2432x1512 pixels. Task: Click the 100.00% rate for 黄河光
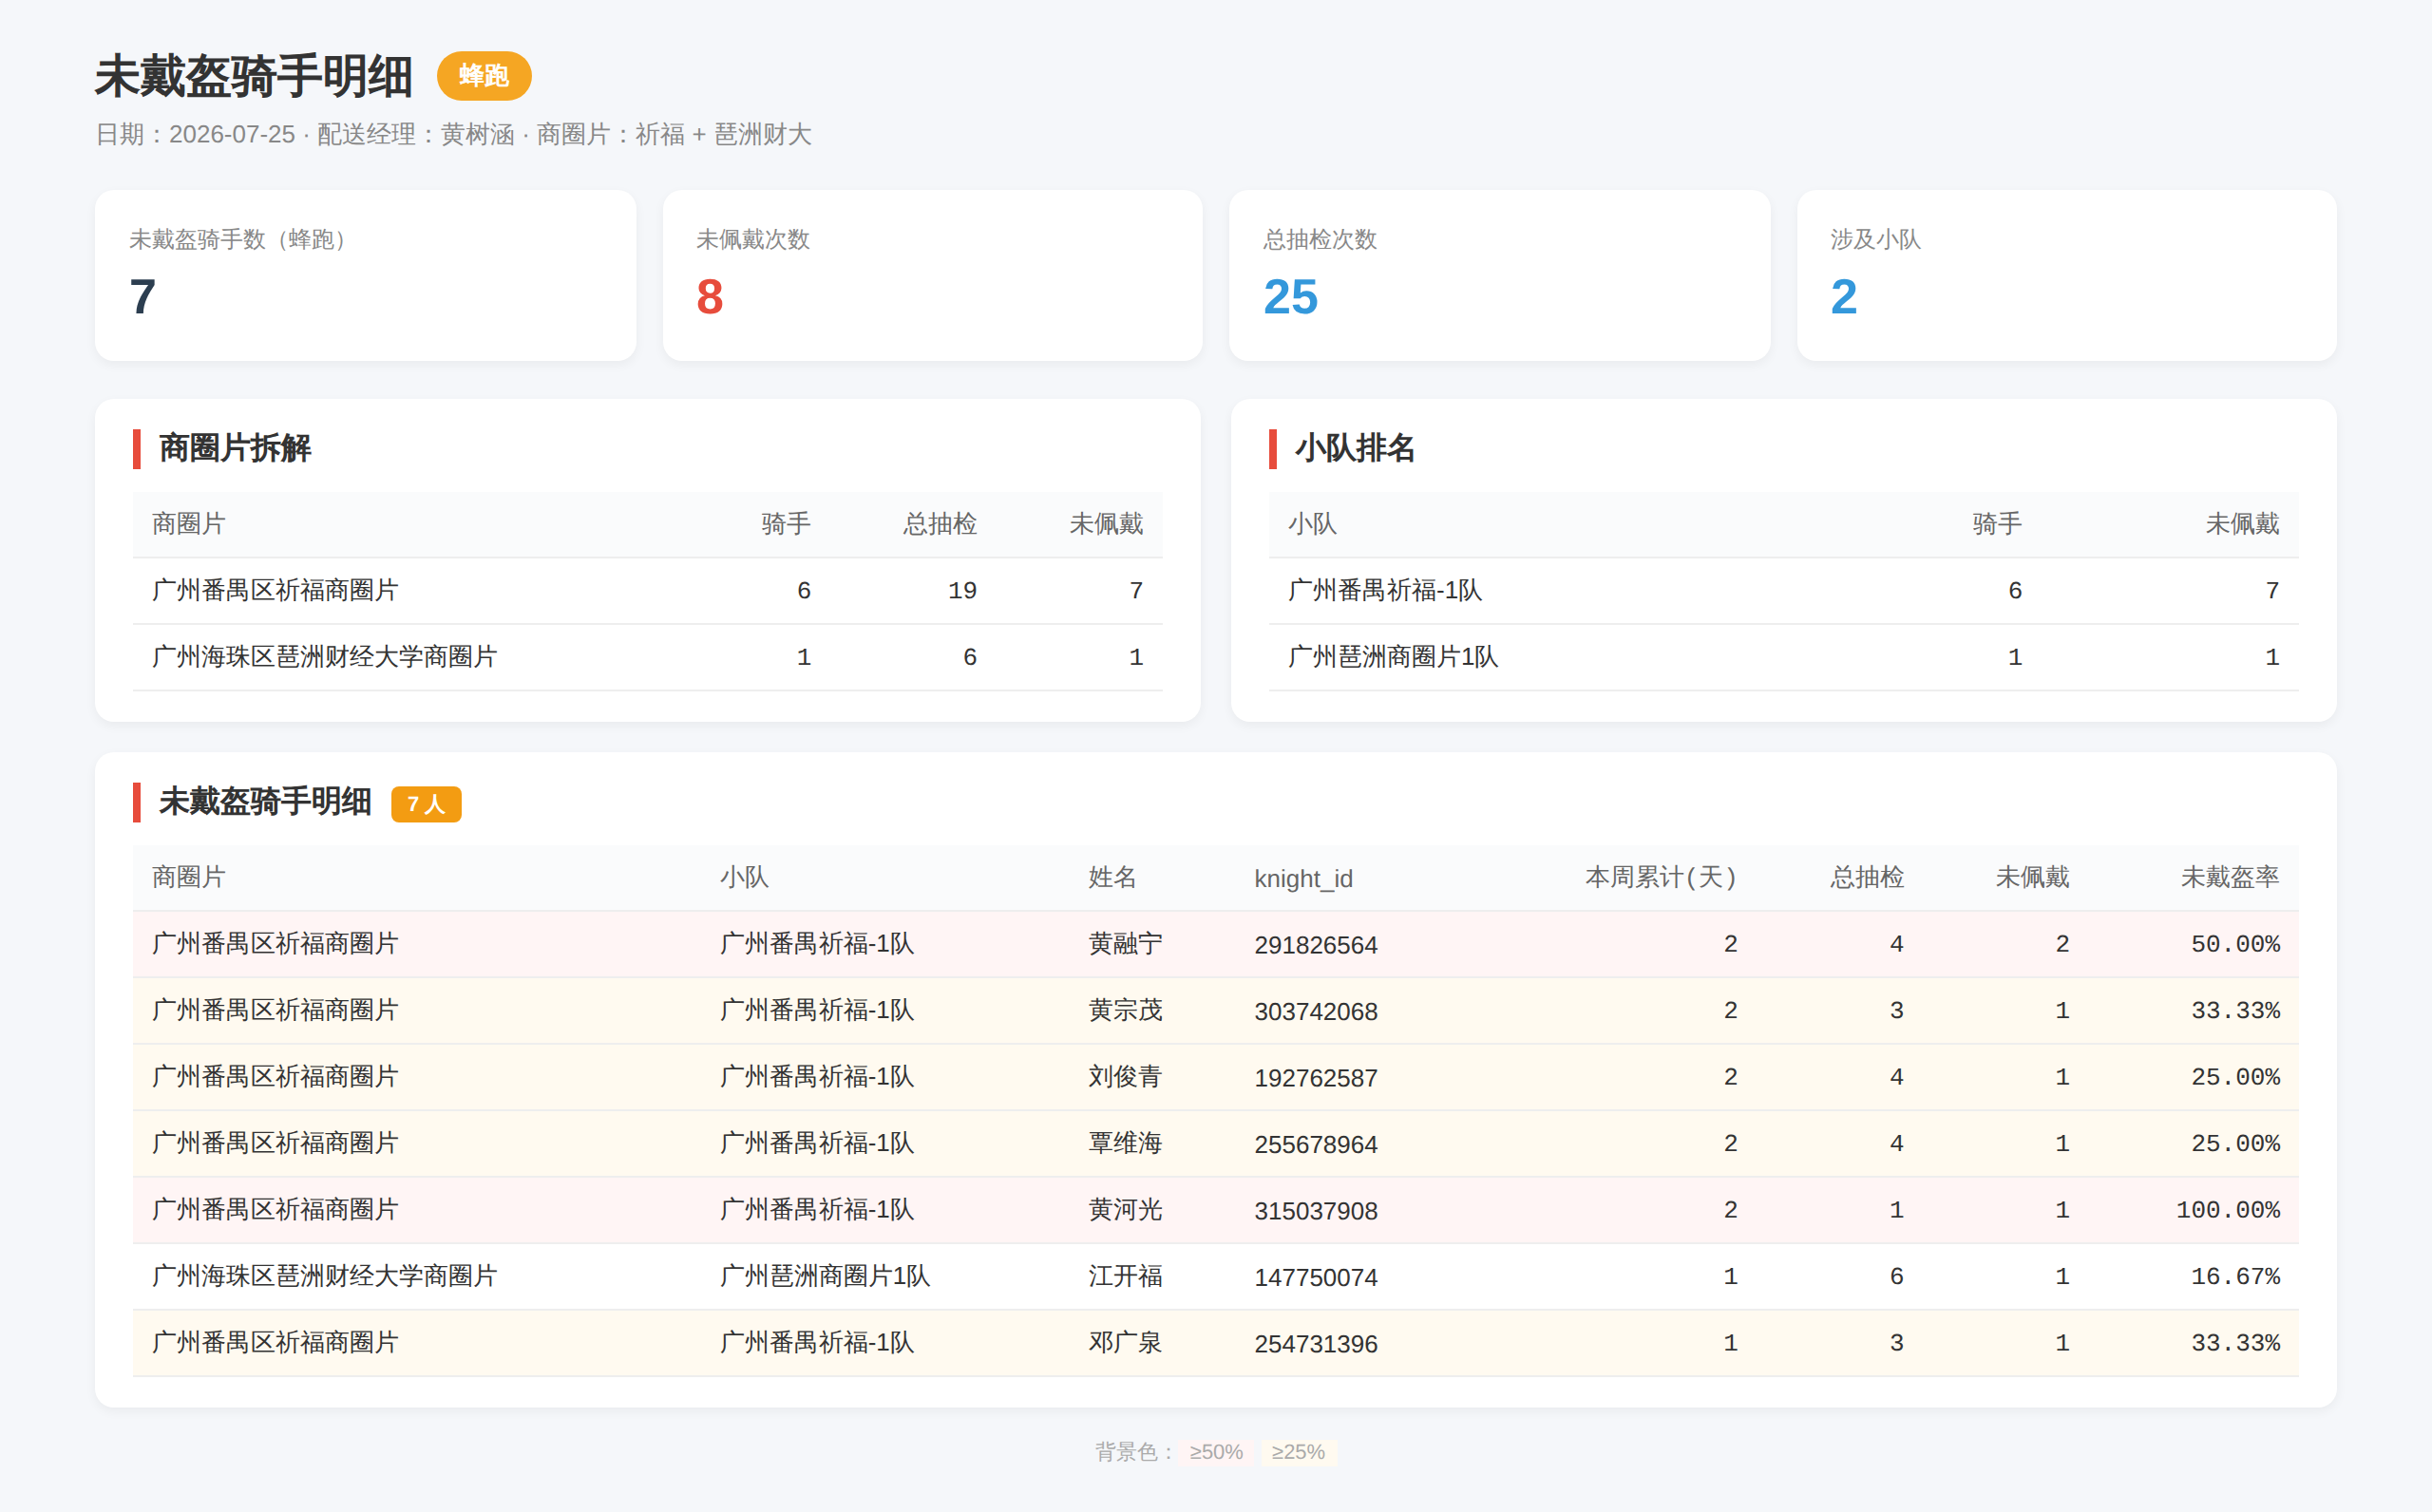click(x=2228, y=1210)
